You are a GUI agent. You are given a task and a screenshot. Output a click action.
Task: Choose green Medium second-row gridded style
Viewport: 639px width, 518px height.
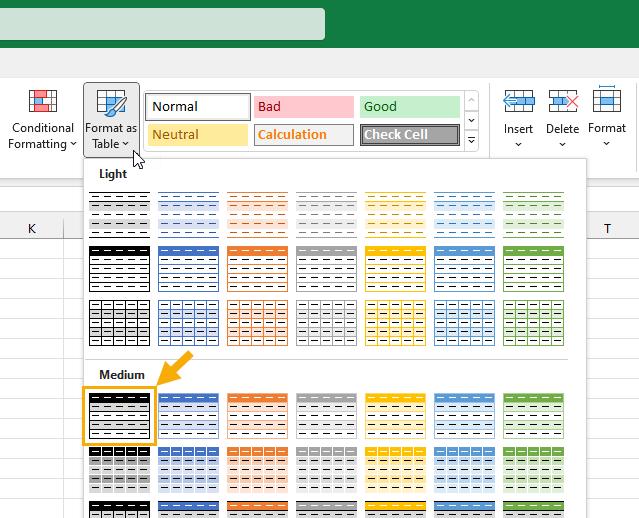533,470
